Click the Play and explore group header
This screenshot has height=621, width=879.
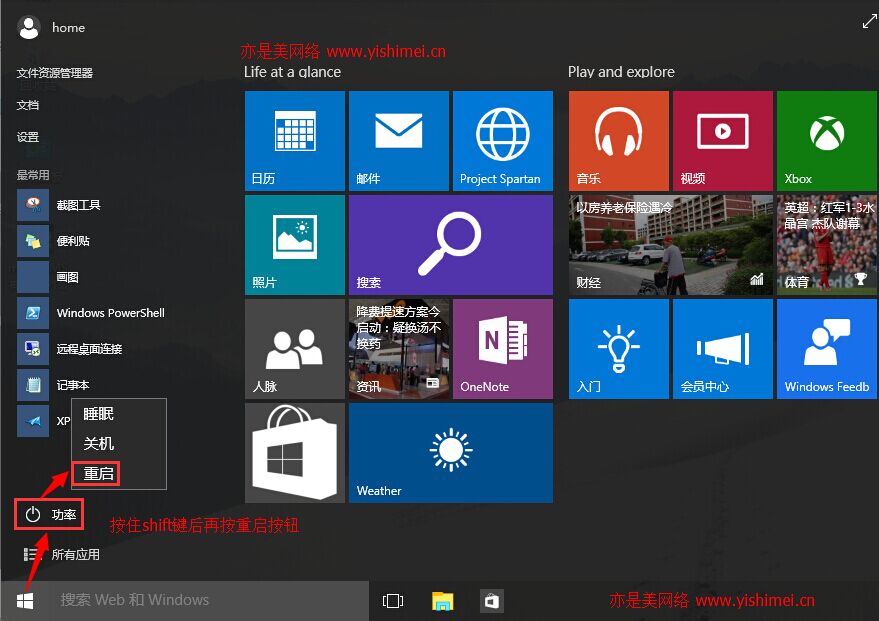click(x=621, y=72)
